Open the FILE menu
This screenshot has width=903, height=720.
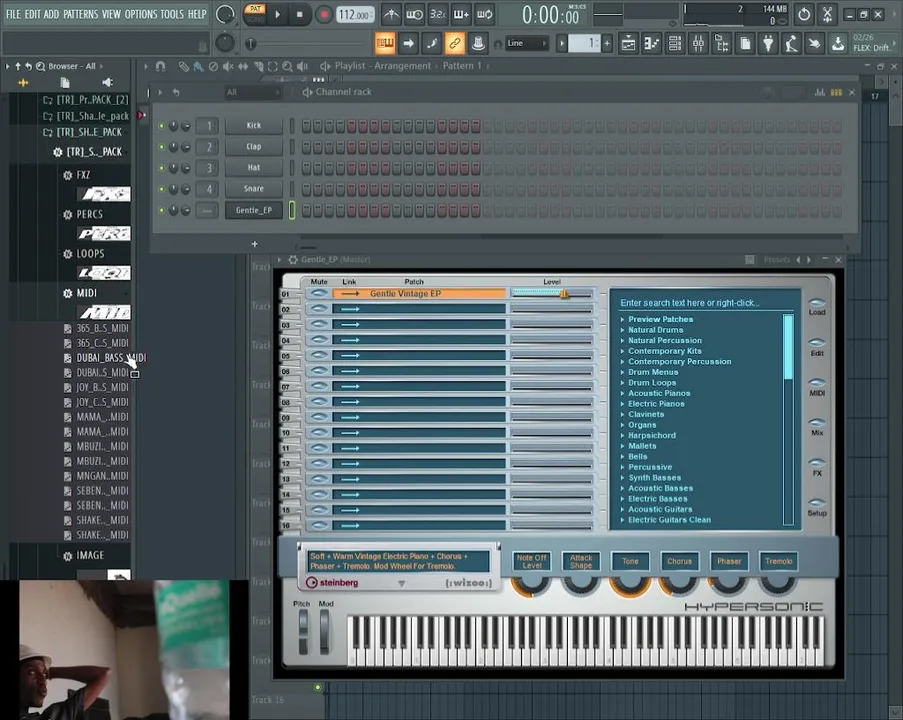click(x=13, y=14)
